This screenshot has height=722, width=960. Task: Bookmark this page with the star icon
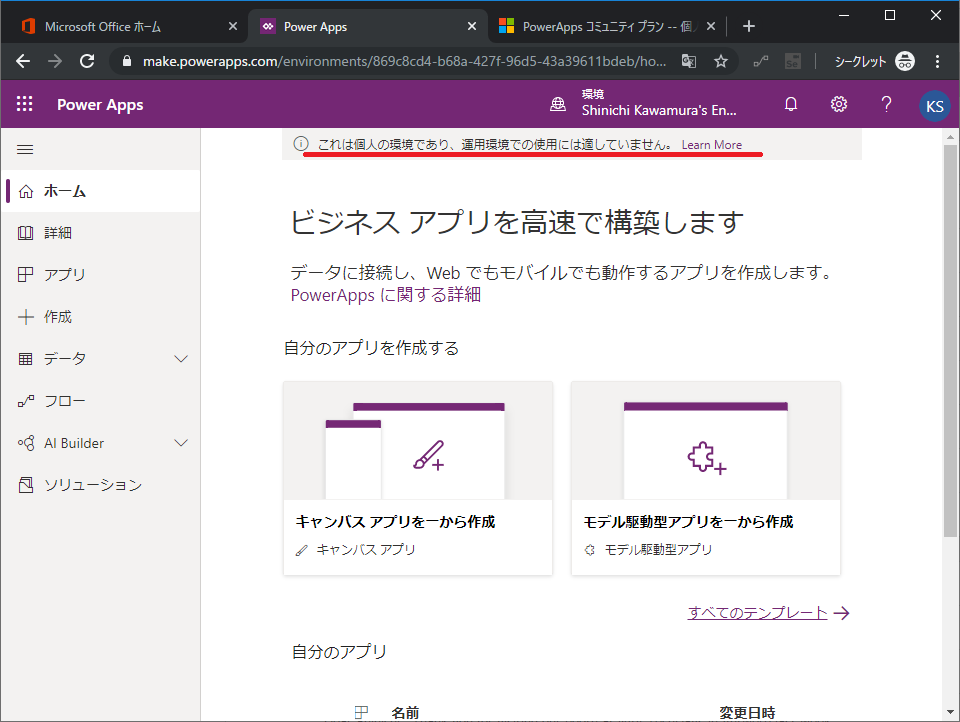coord(721,61)
